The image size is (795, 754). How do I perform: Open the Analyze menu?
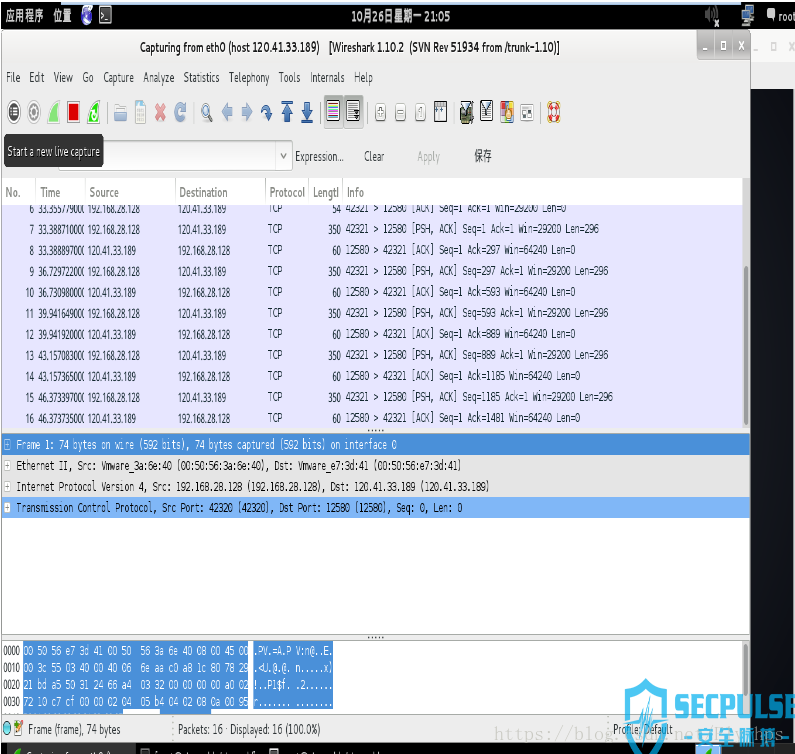[x=158, y=78]
